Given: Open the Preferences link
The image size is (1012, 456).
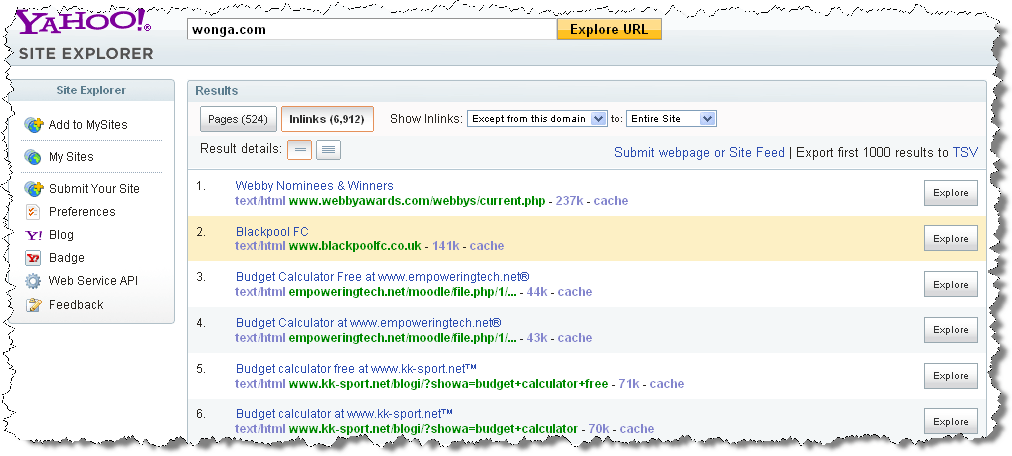Looking at the screenshot, I should point(82,212).
